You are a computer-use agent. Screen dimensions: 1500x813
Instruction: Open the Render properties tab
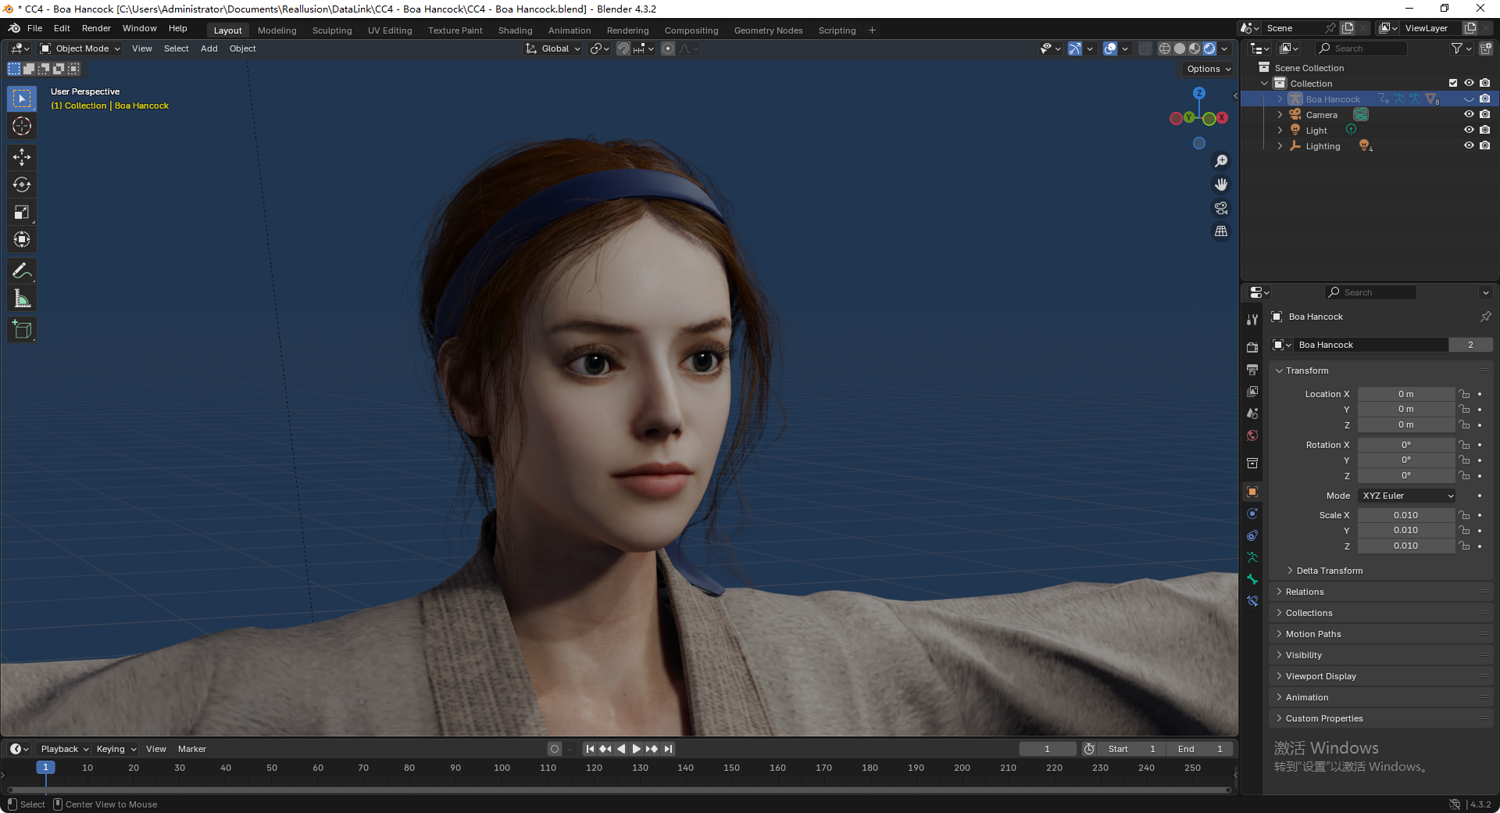(1252, 347)
